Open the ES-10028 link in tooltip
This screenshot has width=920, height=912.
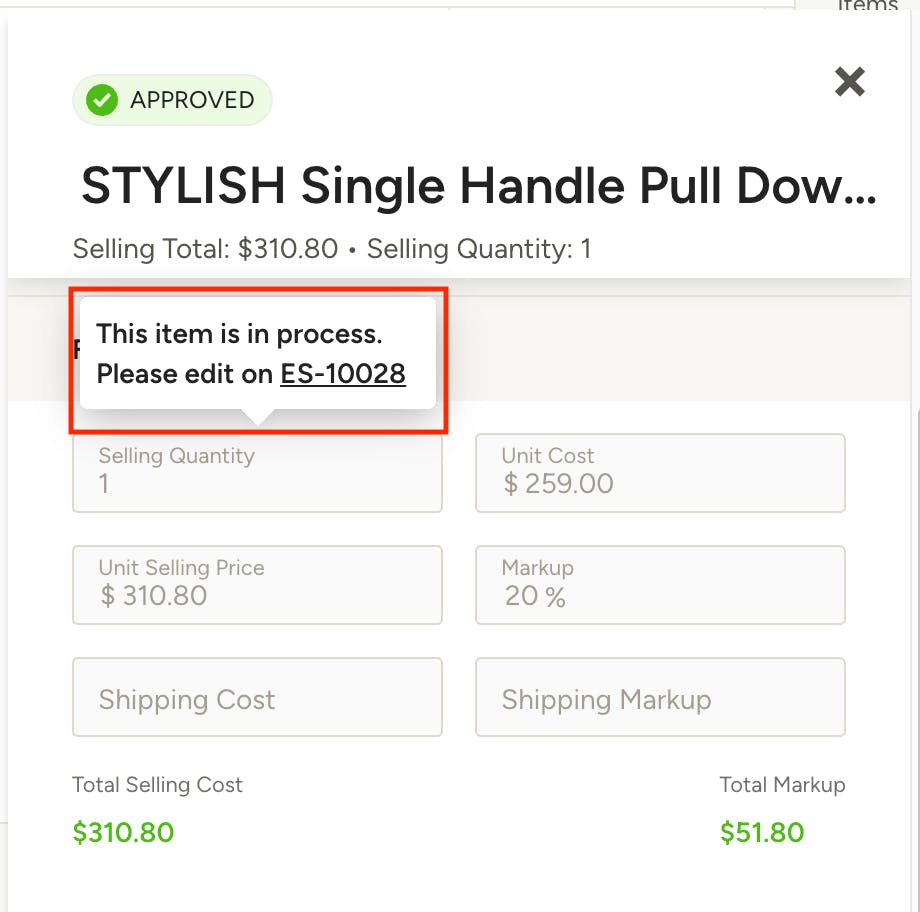click(343, 374)
